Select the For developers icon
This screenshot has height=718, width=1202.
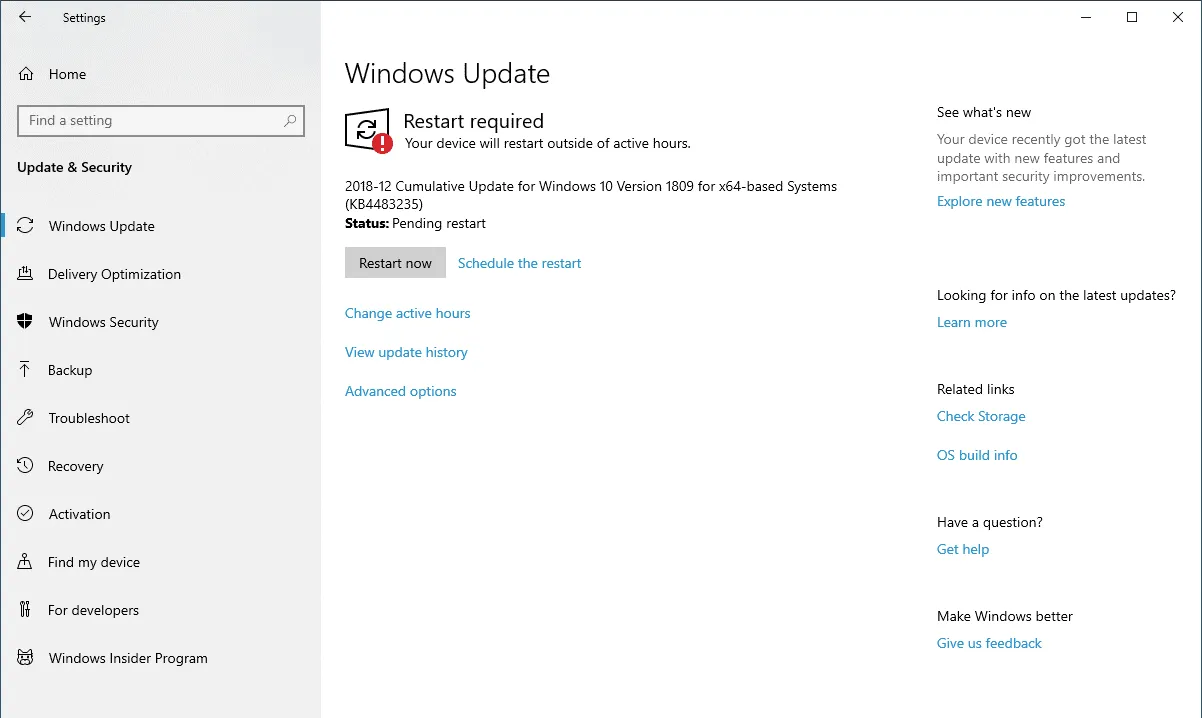(x=26, y=609)
